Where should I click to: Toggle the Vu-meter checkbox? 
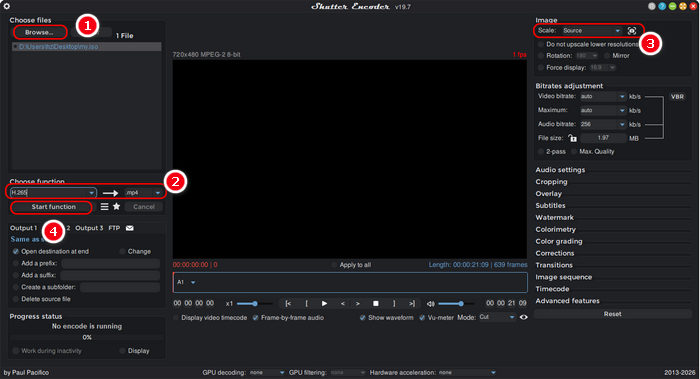click(x=422, y=318)
